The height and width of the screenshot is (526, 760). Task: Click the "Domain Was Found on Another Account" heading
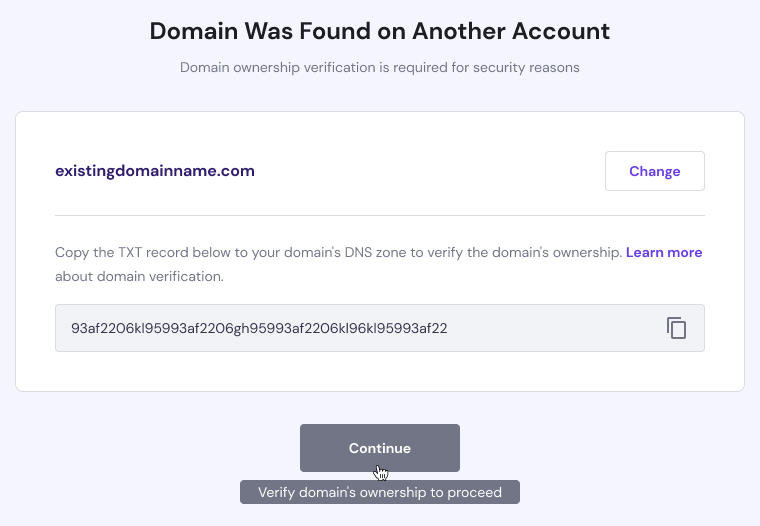380,31
